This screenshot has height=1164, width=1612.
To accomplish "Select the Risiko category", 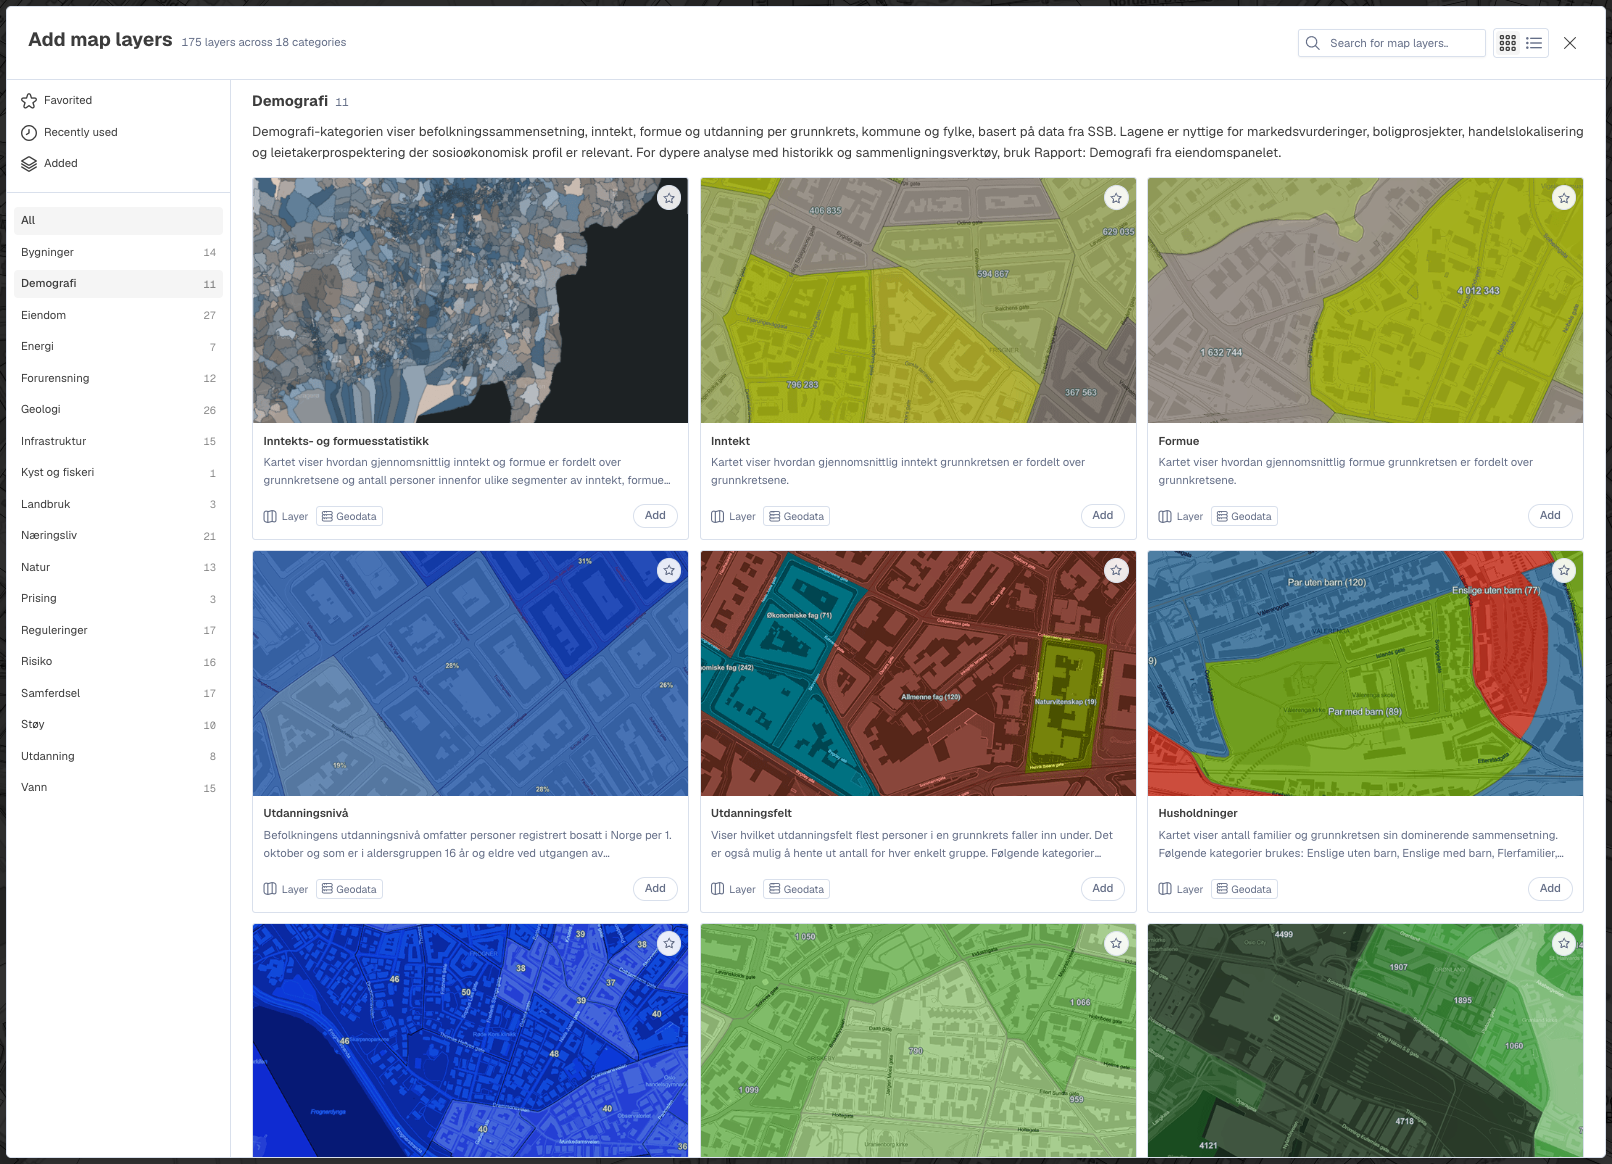I will pos(118,661).
